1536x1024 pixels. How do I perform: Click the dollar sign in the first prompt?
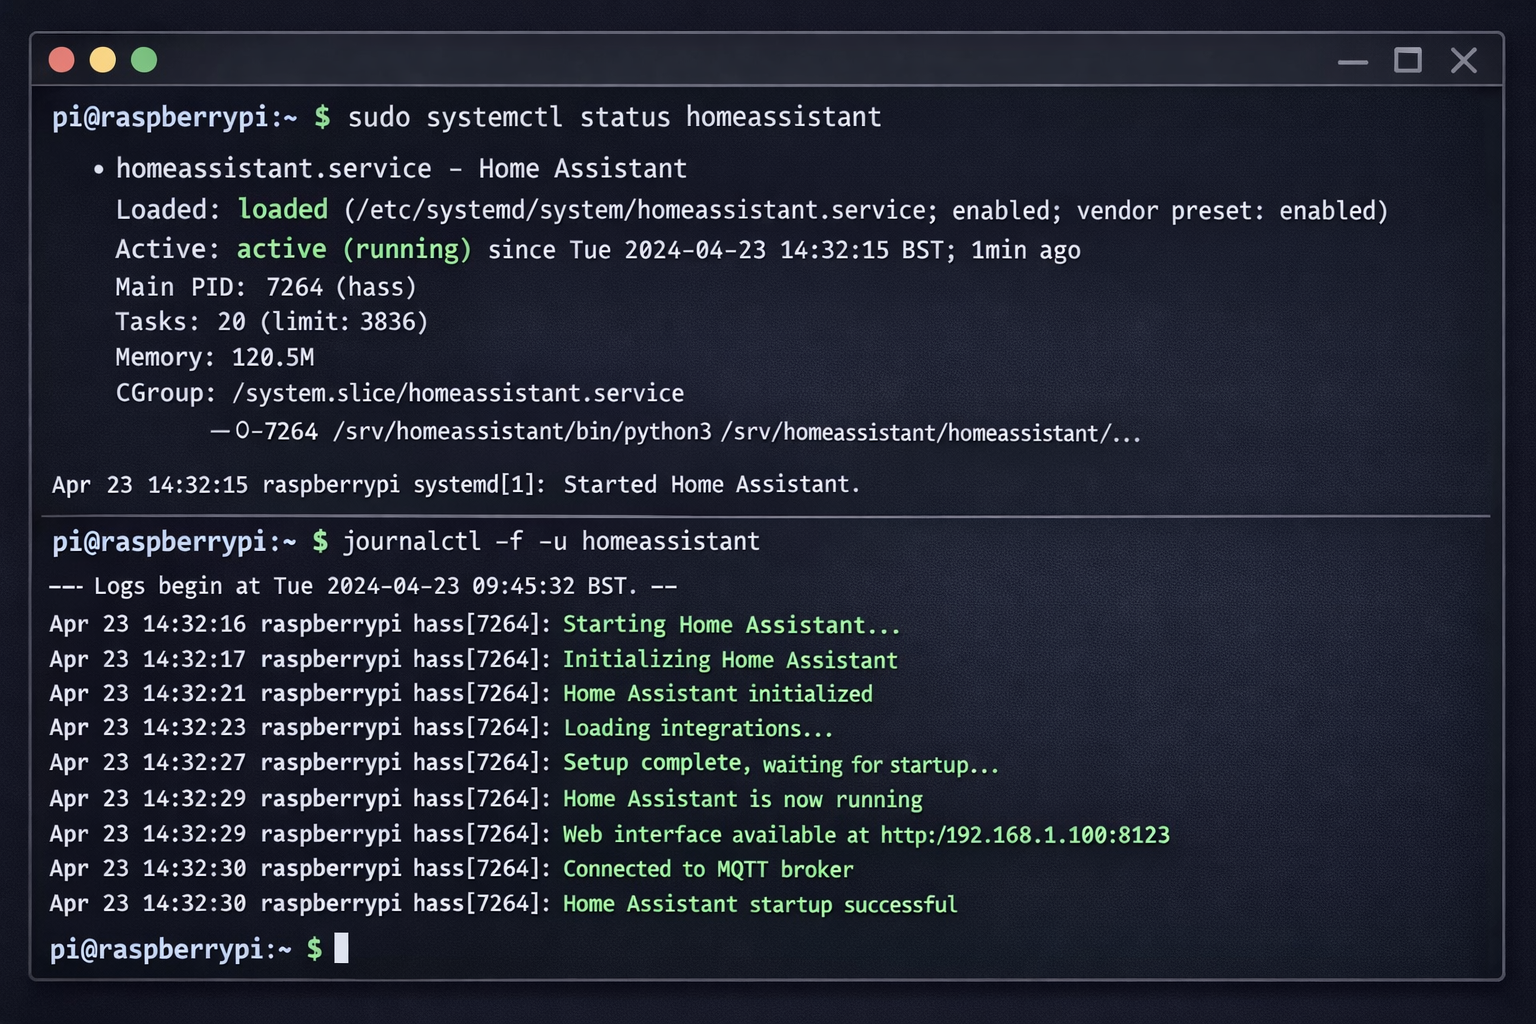pyautogui.click(x=321, y=117)
